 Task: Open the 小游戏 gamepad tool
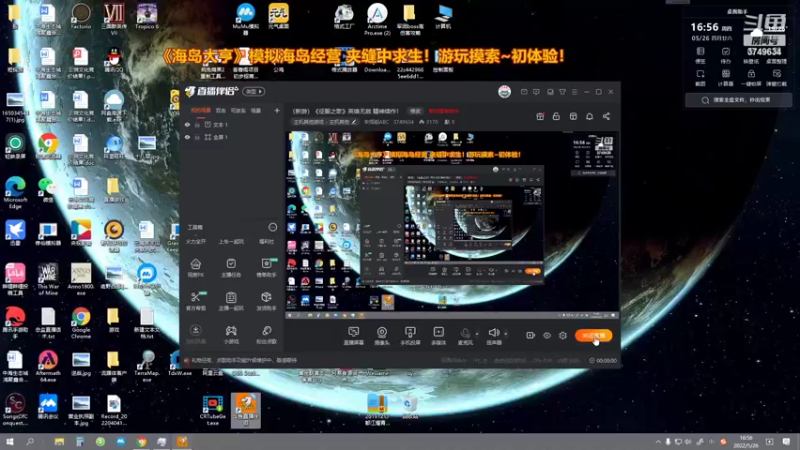click(231, 334)
